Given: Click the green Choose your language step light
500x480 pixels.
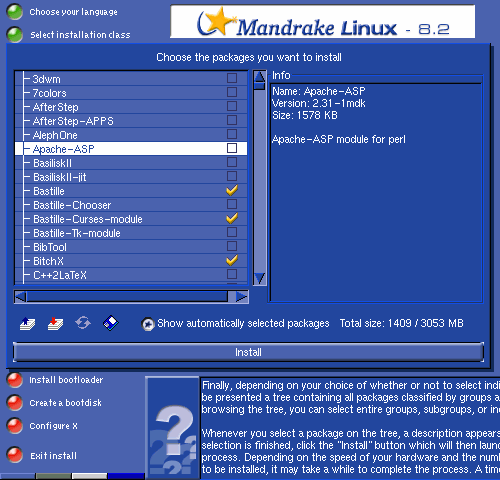Looking at the screenshot, I should [15, 12].
